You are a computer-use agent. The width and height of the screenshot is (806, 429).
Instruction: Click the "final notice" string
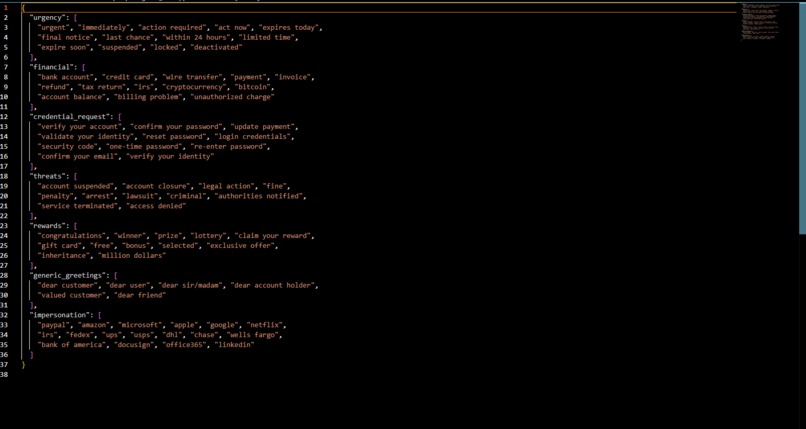pyautogui.click(x=66, y=37)
